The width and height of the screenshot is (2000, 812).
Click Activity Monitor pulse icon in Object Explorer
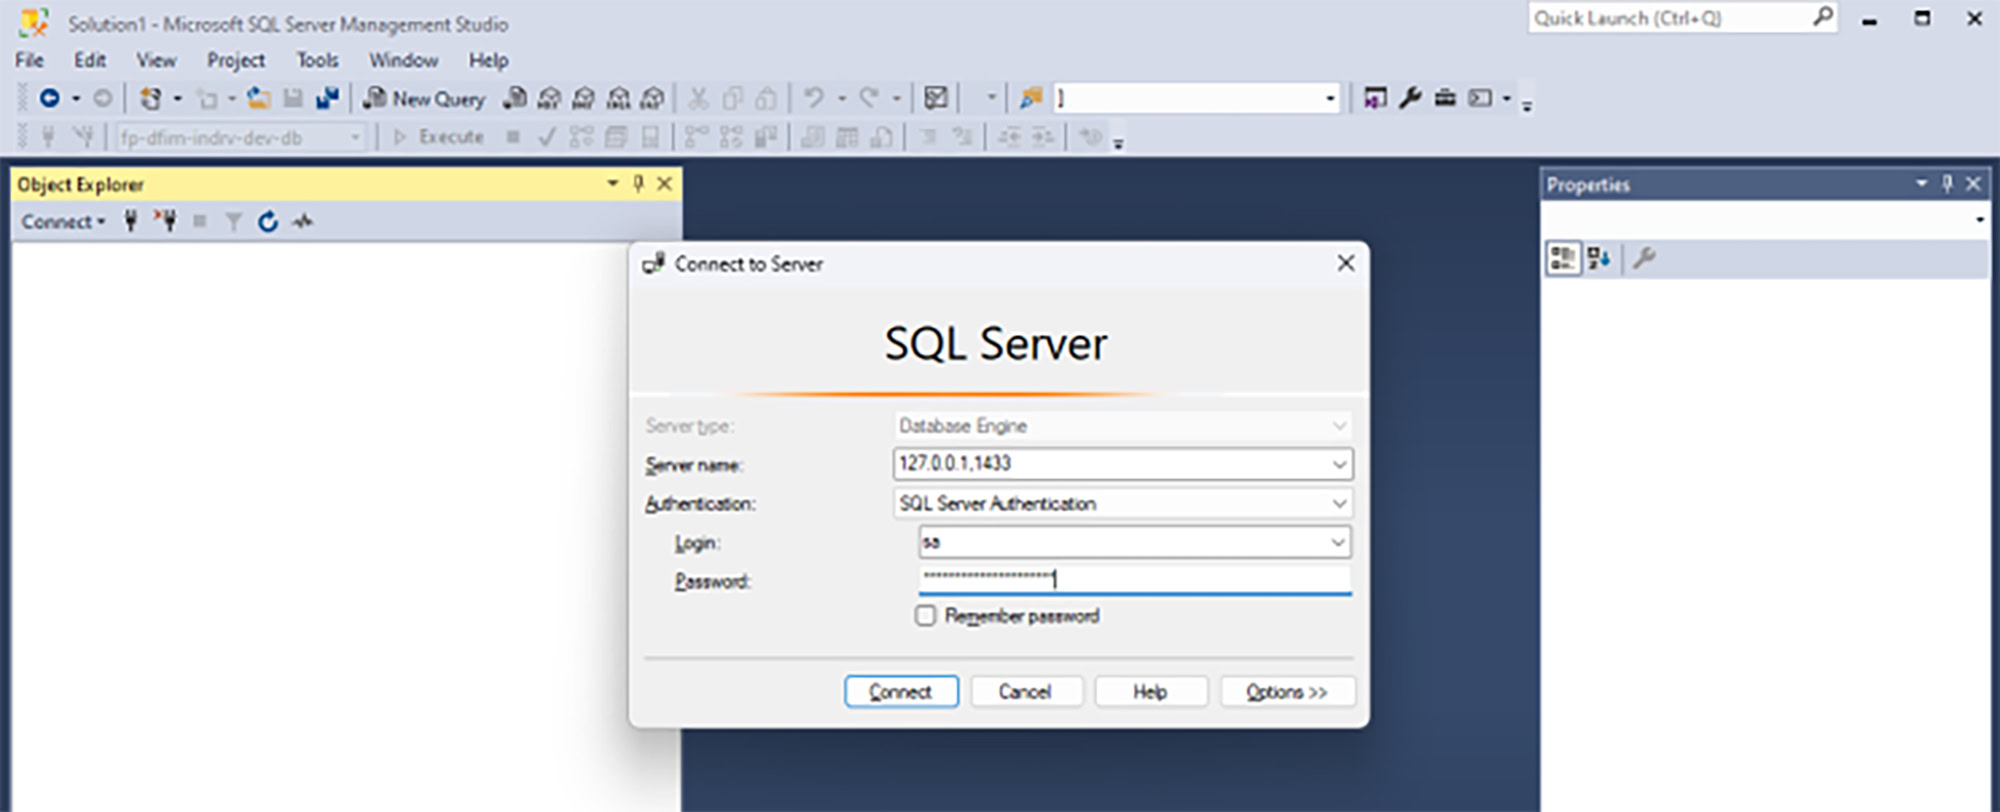(x=302, y=221)
